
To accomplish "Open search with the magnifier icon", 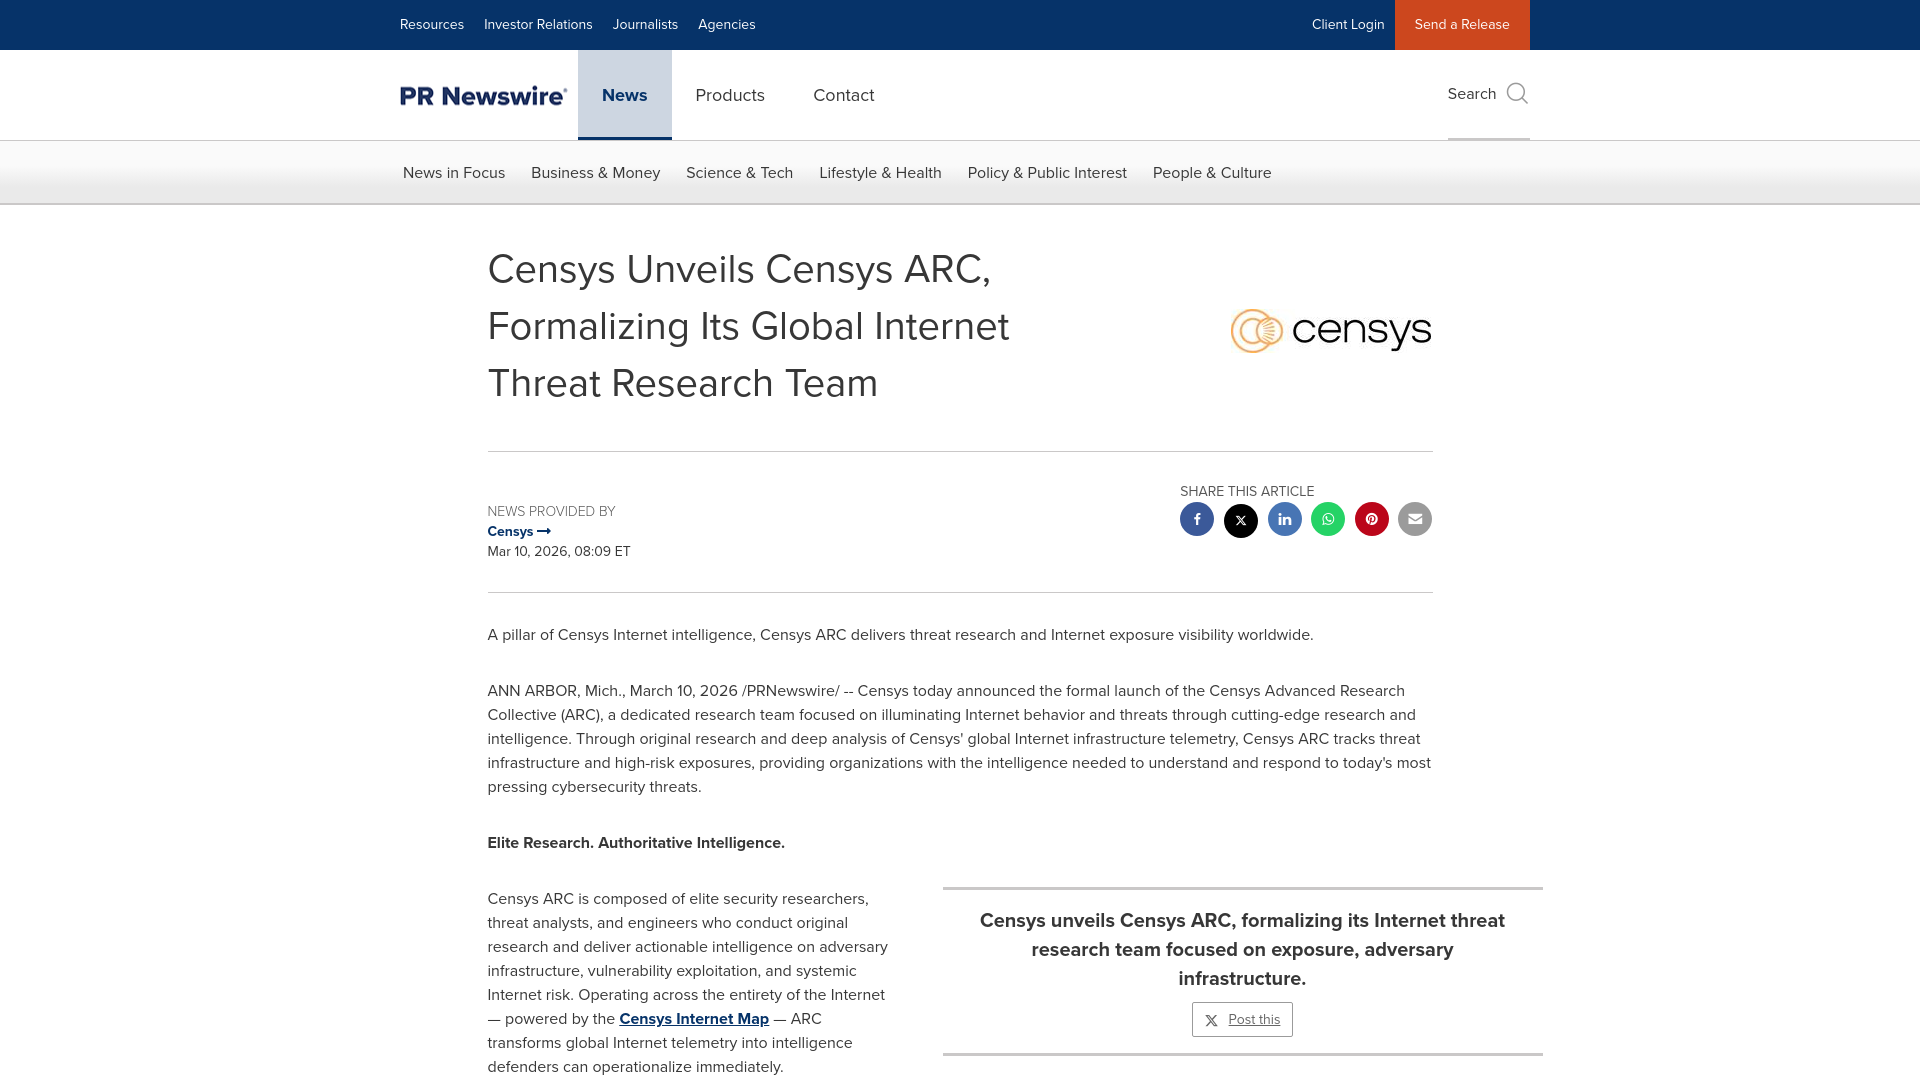I will tap(1516, 93).
